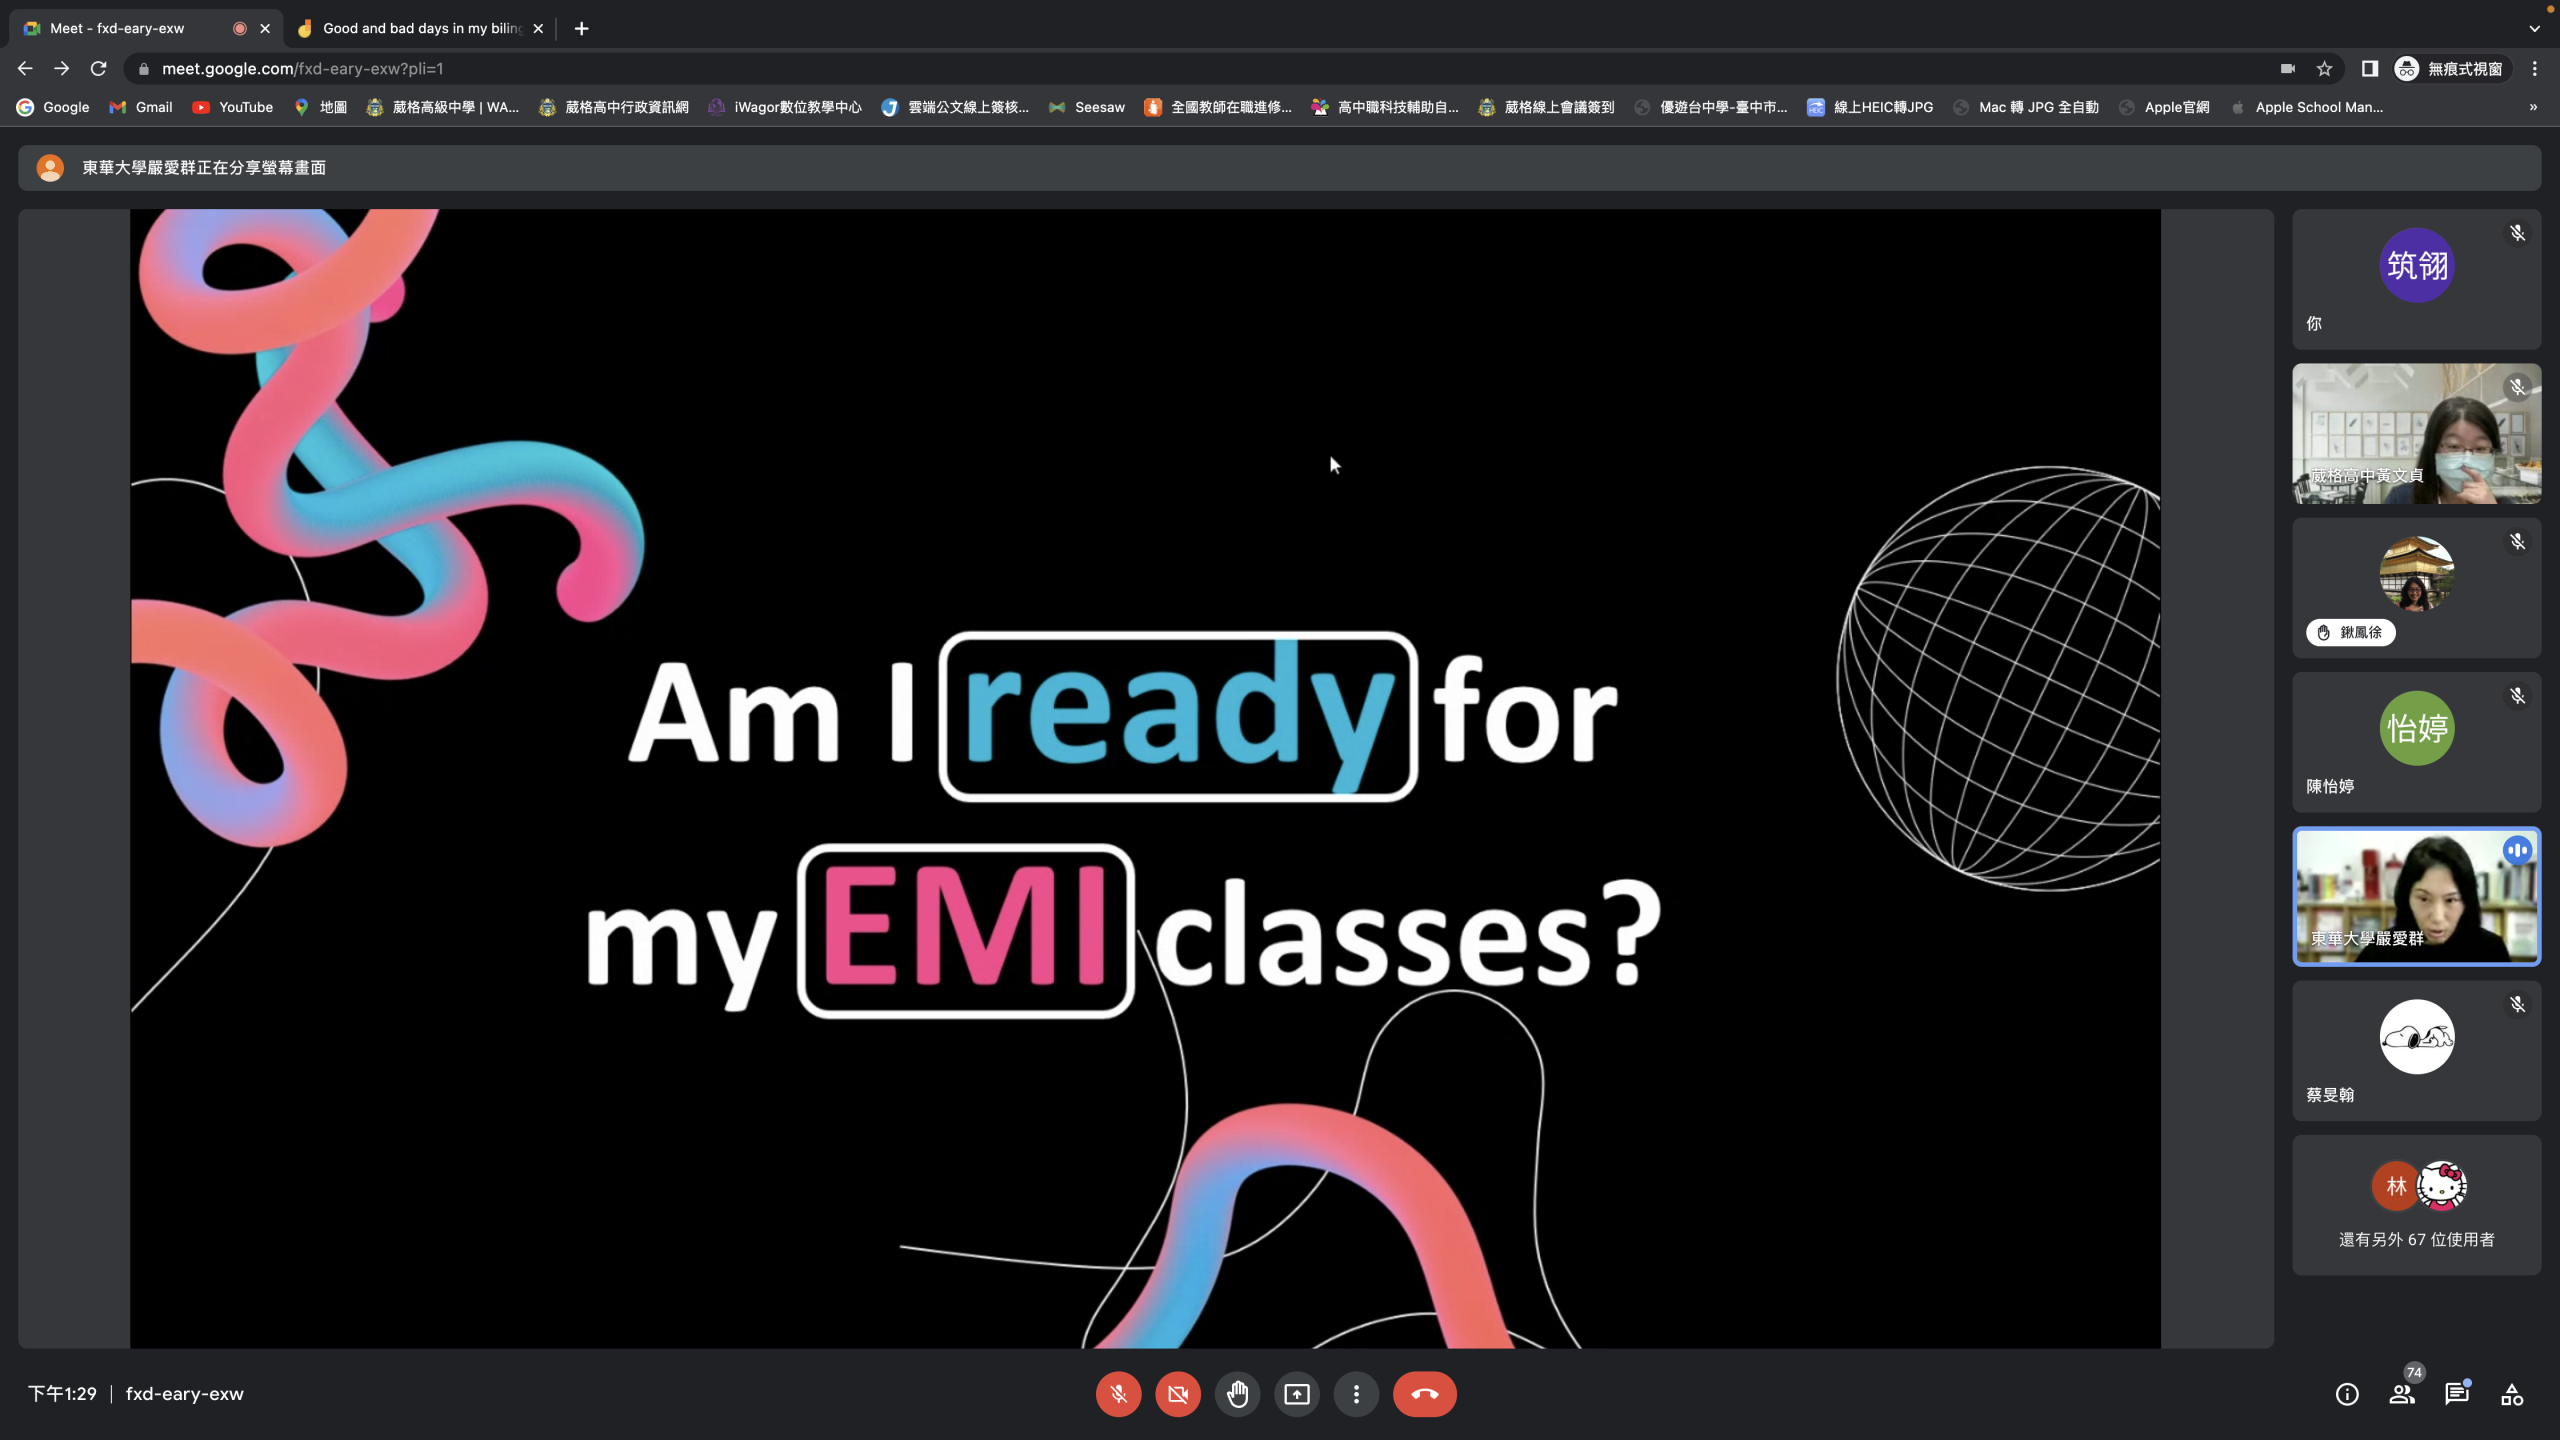
Task: Open more options three-dot menu in call bar
Action: coord(1356,1394)
